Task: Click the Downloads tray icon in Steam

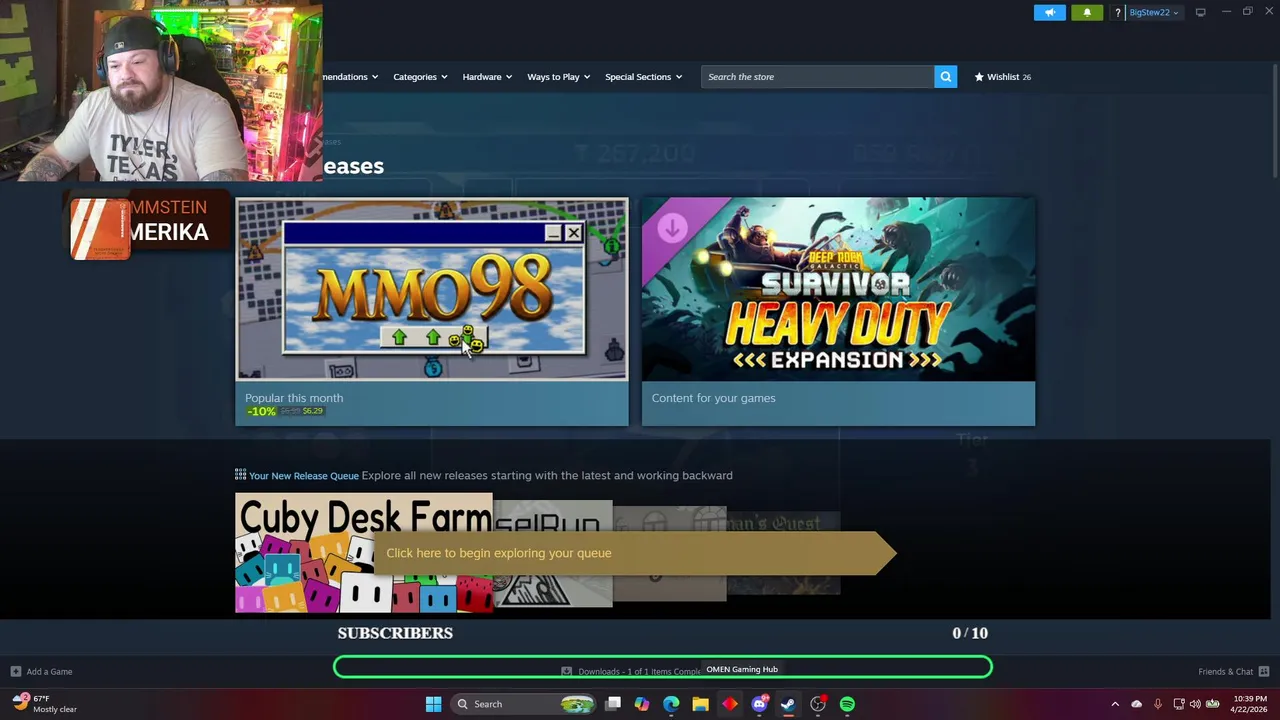Action: click(566, 672)
